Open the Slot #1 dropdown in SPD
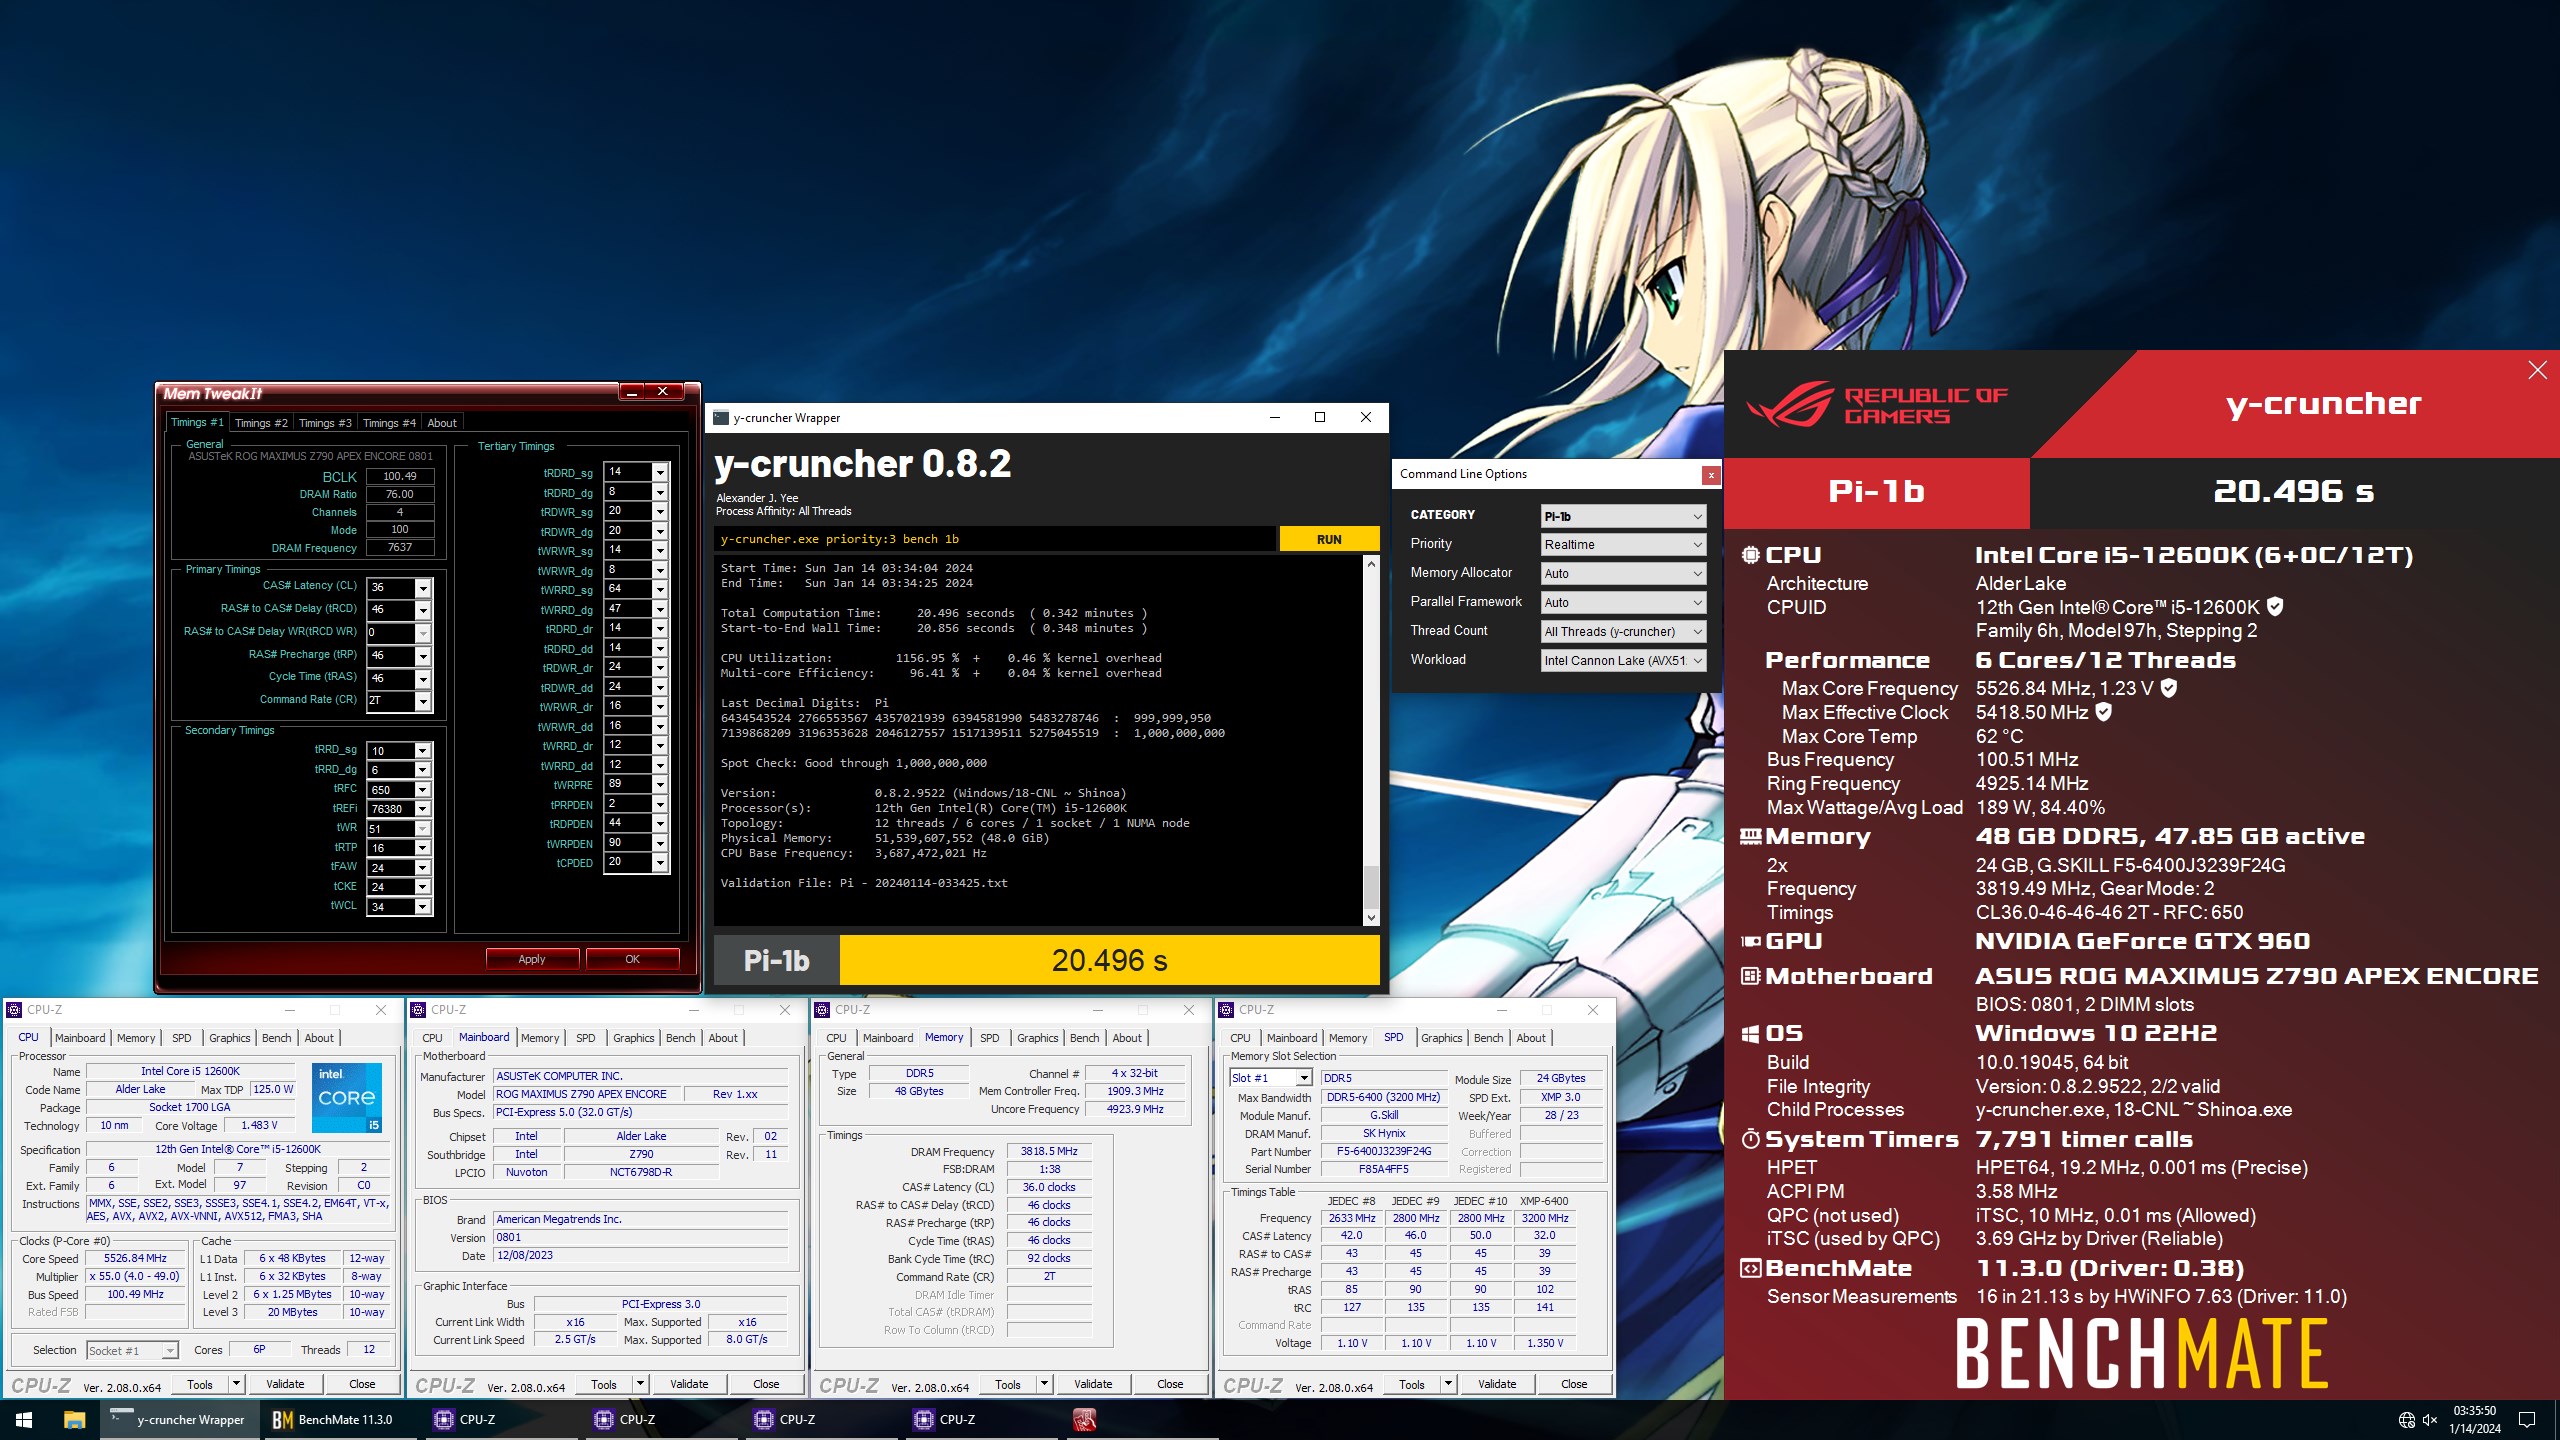2560x1440 pixels. tap(1304, 1078)
